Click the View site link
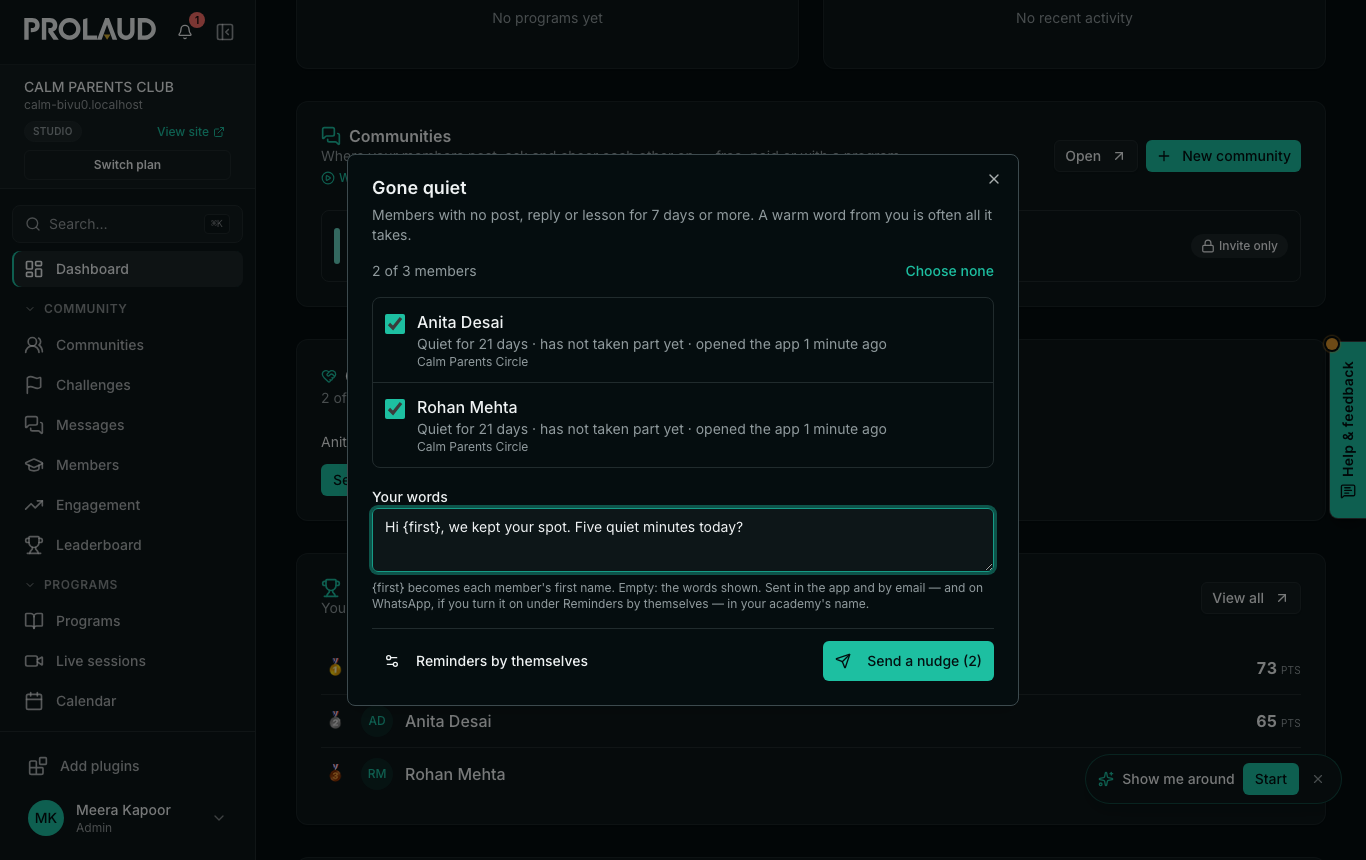This screenshot has width=1366, height=860. coord(190,132)
